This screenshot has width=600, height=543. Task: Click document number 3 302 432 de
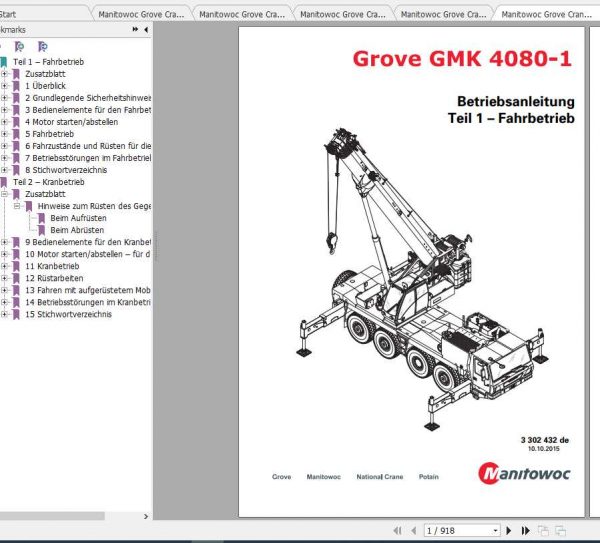tap(545, 440)
